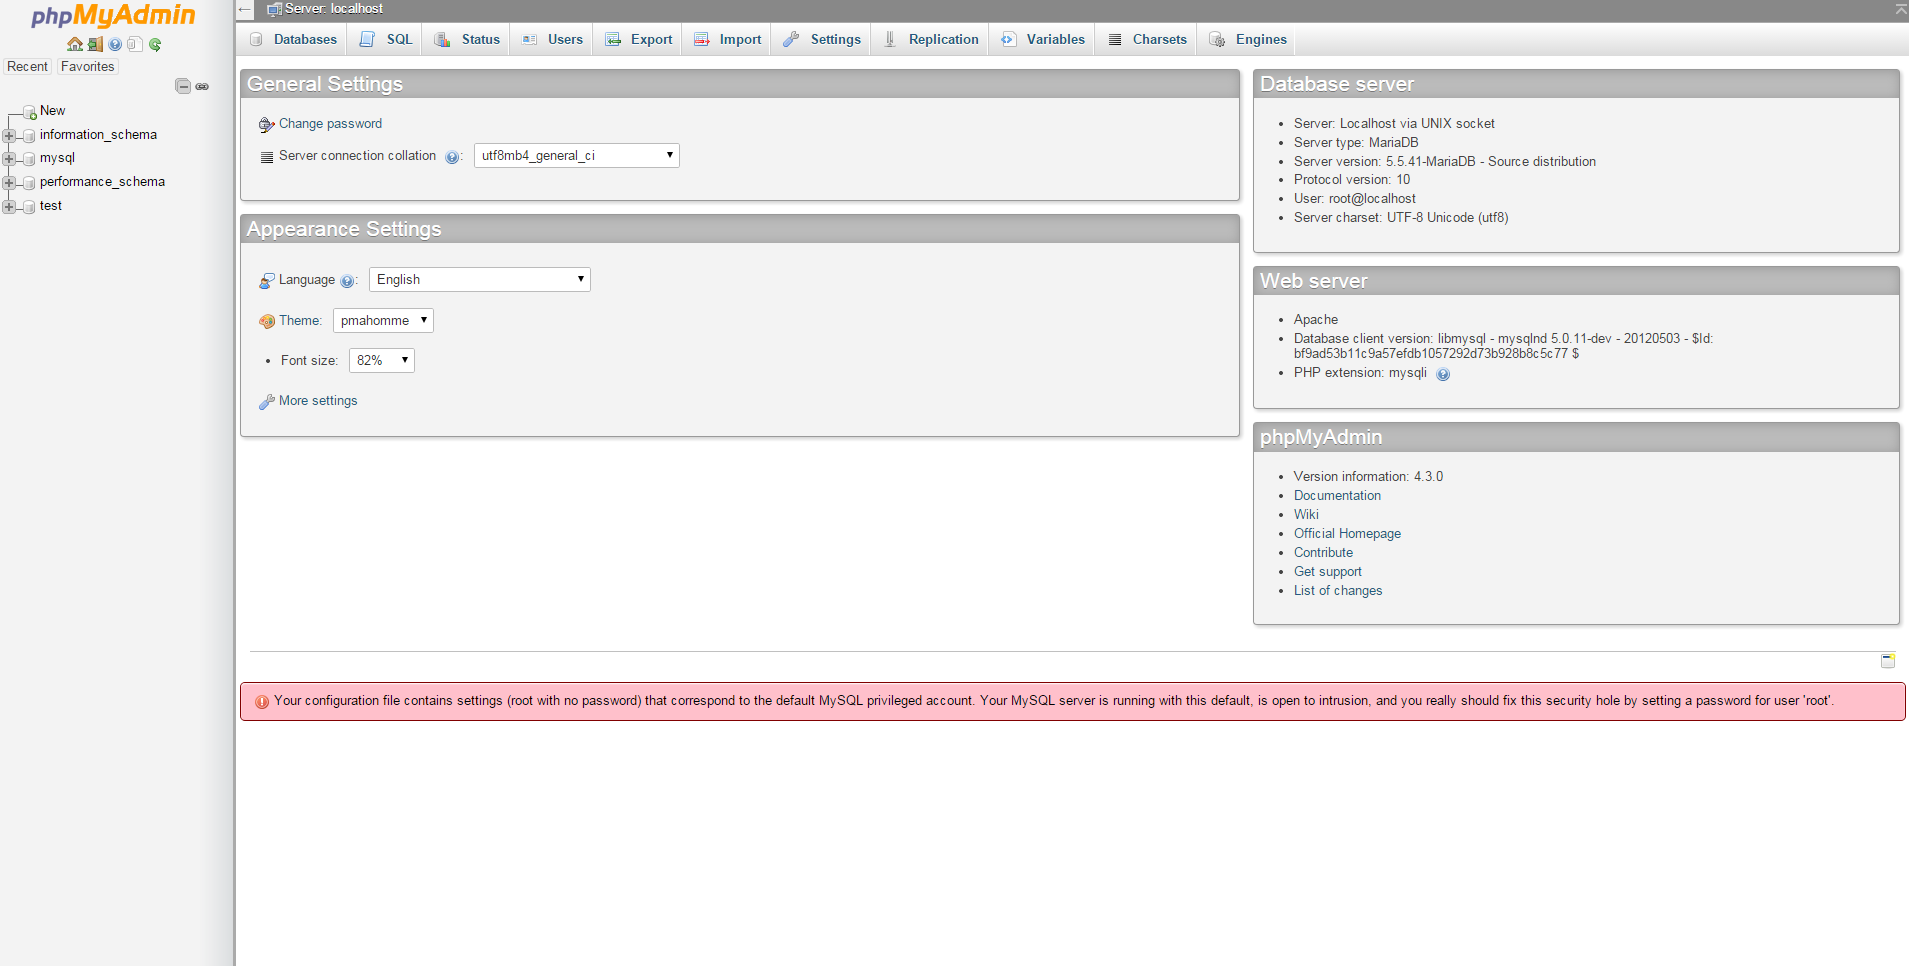The height and width of the screenshot is (966, 1909).
Task: Open the Settings tab
Action: pos(822,39)
